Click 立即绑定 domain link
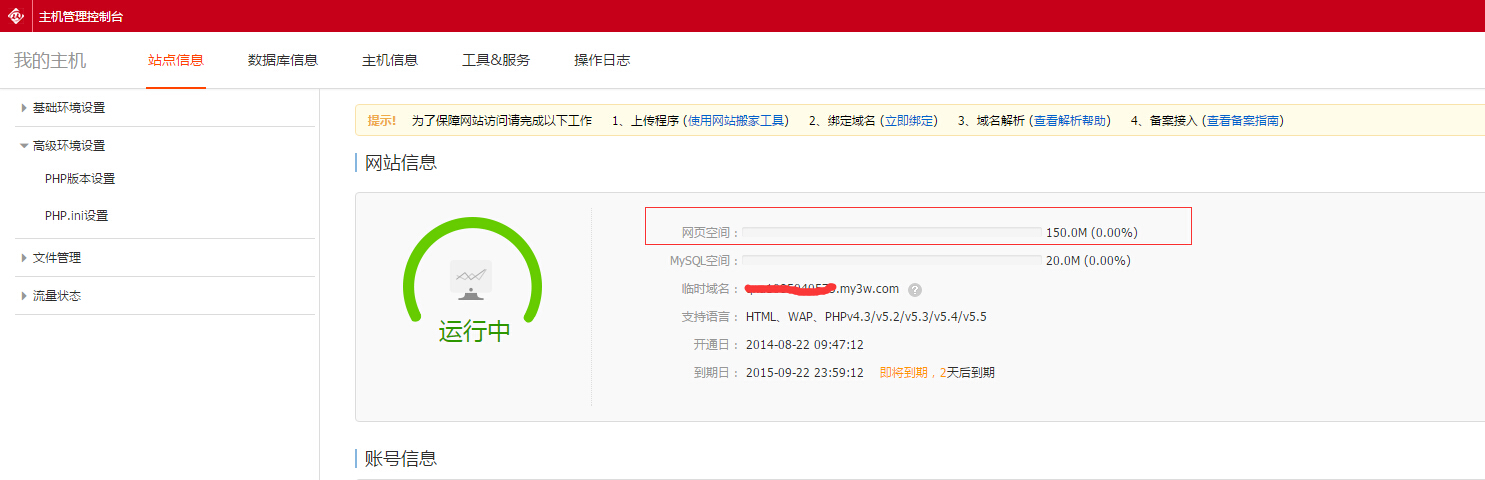1485x480 pixels. (x=909, y=121)
